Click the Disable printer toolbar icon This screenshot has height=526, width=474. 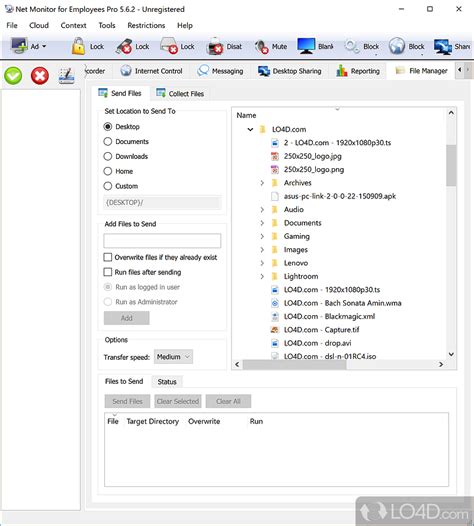(x=215, y=46)
